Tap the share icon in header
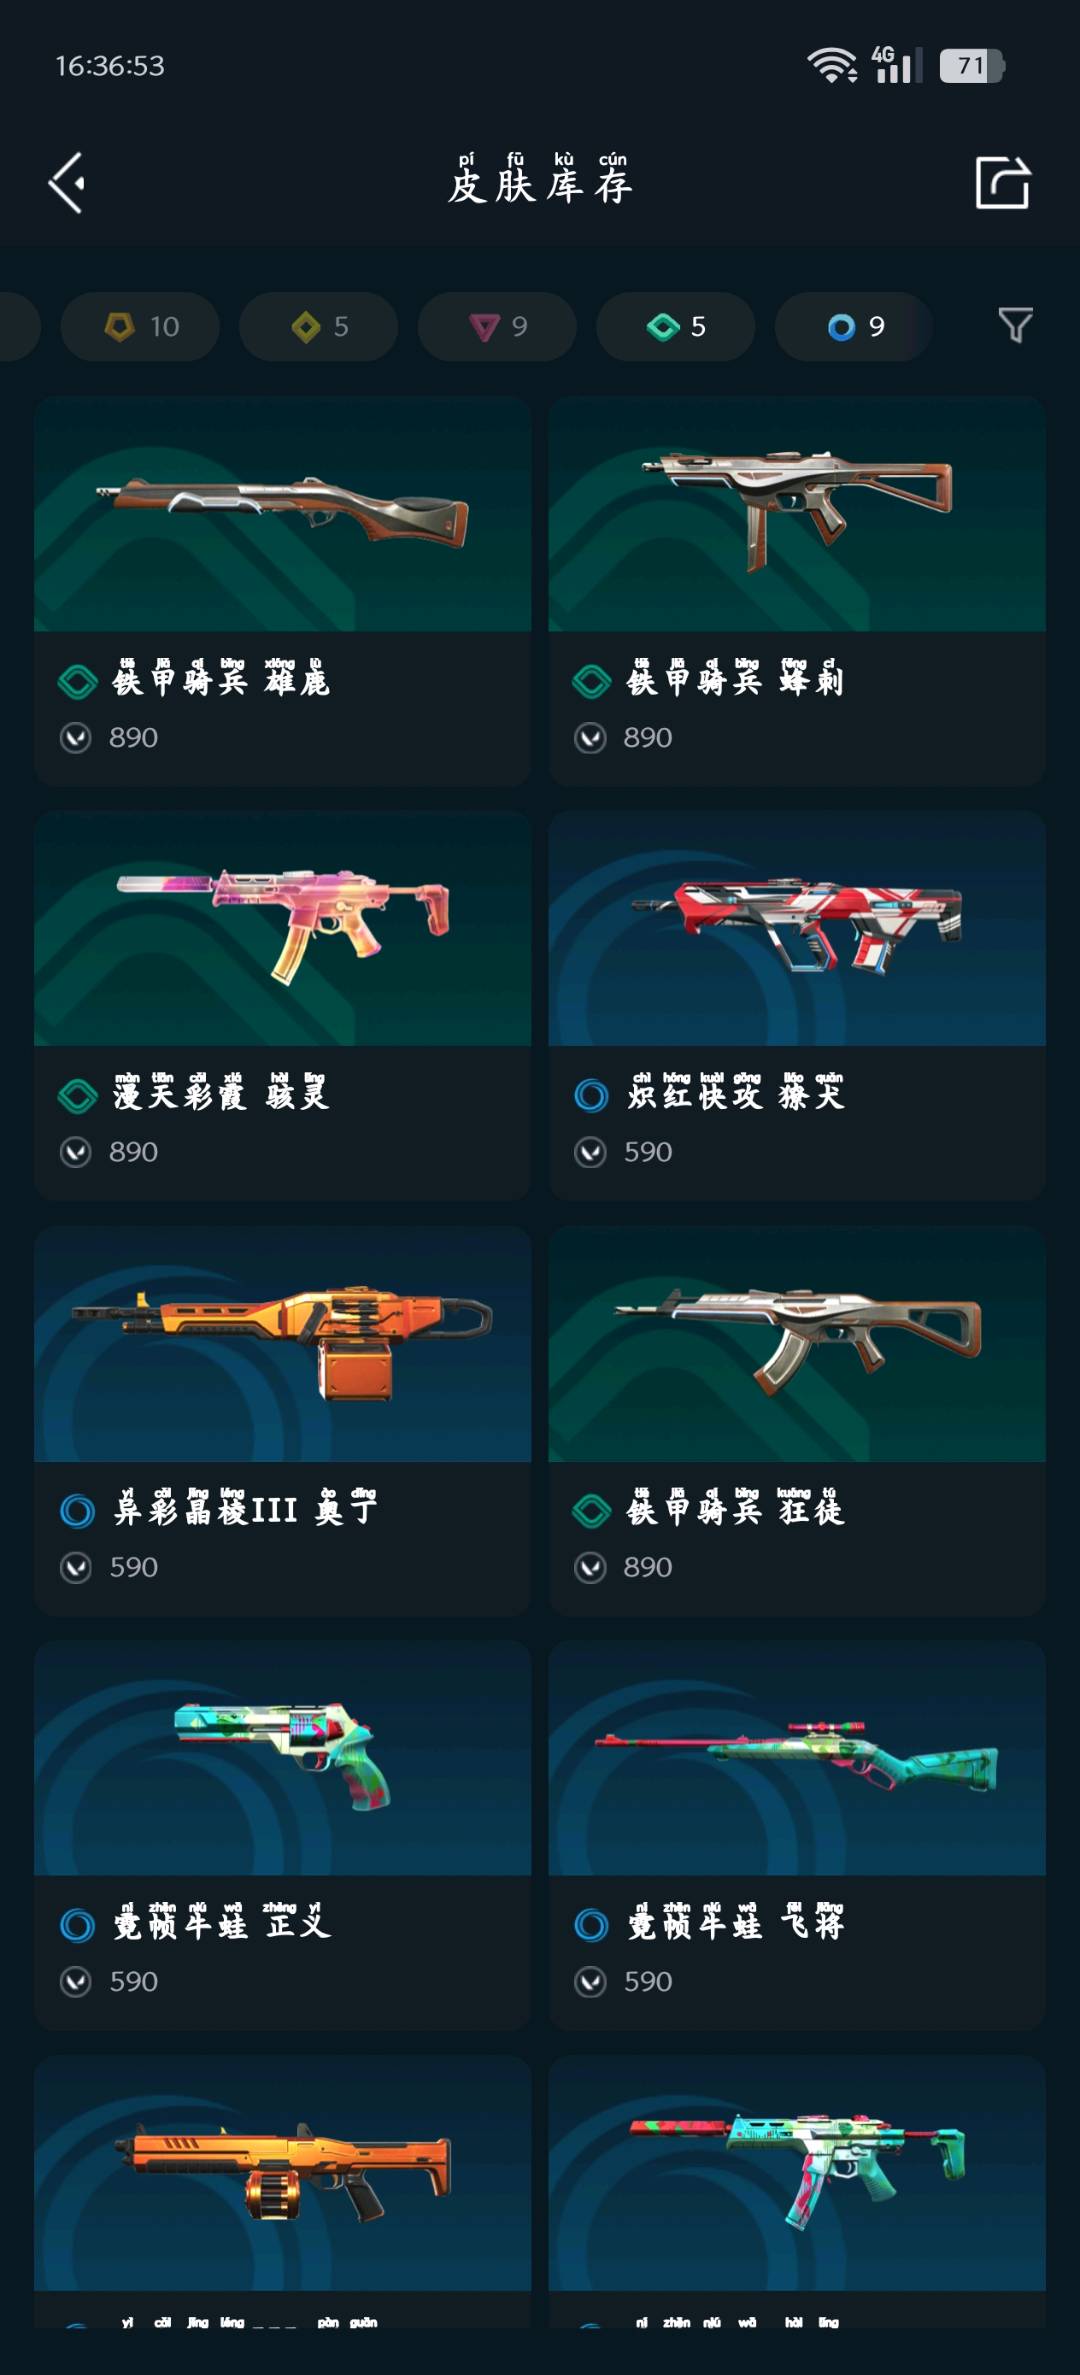 point(1002,182)
